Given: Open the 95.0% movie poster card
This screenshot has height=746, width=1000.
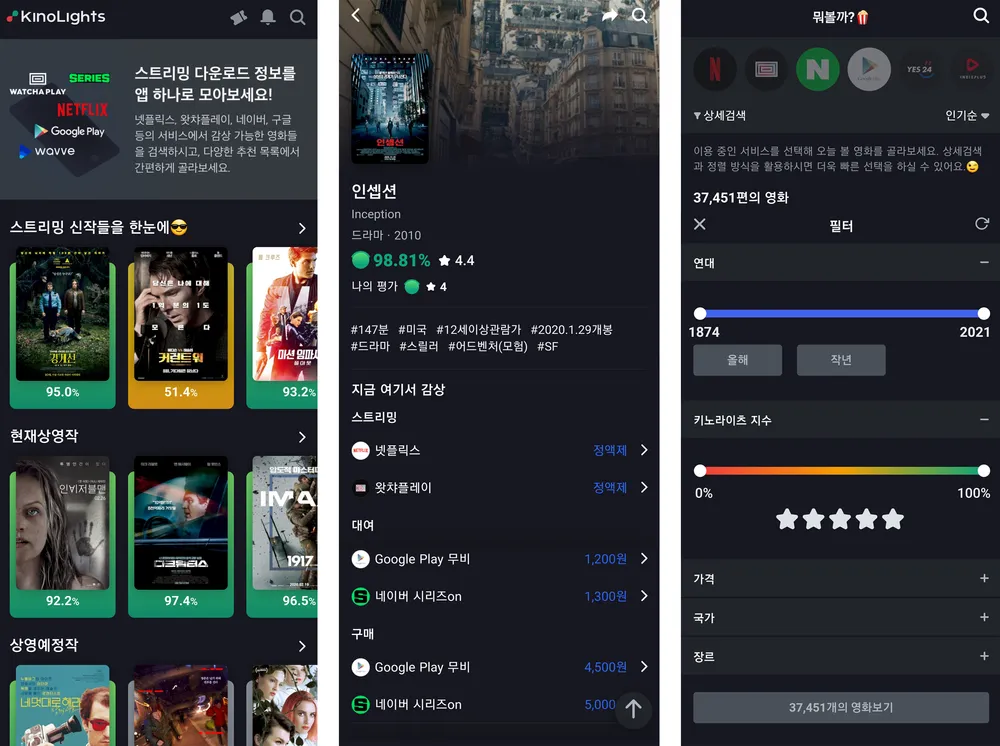Looking at the screenshot, I should [x=62, y=328].
